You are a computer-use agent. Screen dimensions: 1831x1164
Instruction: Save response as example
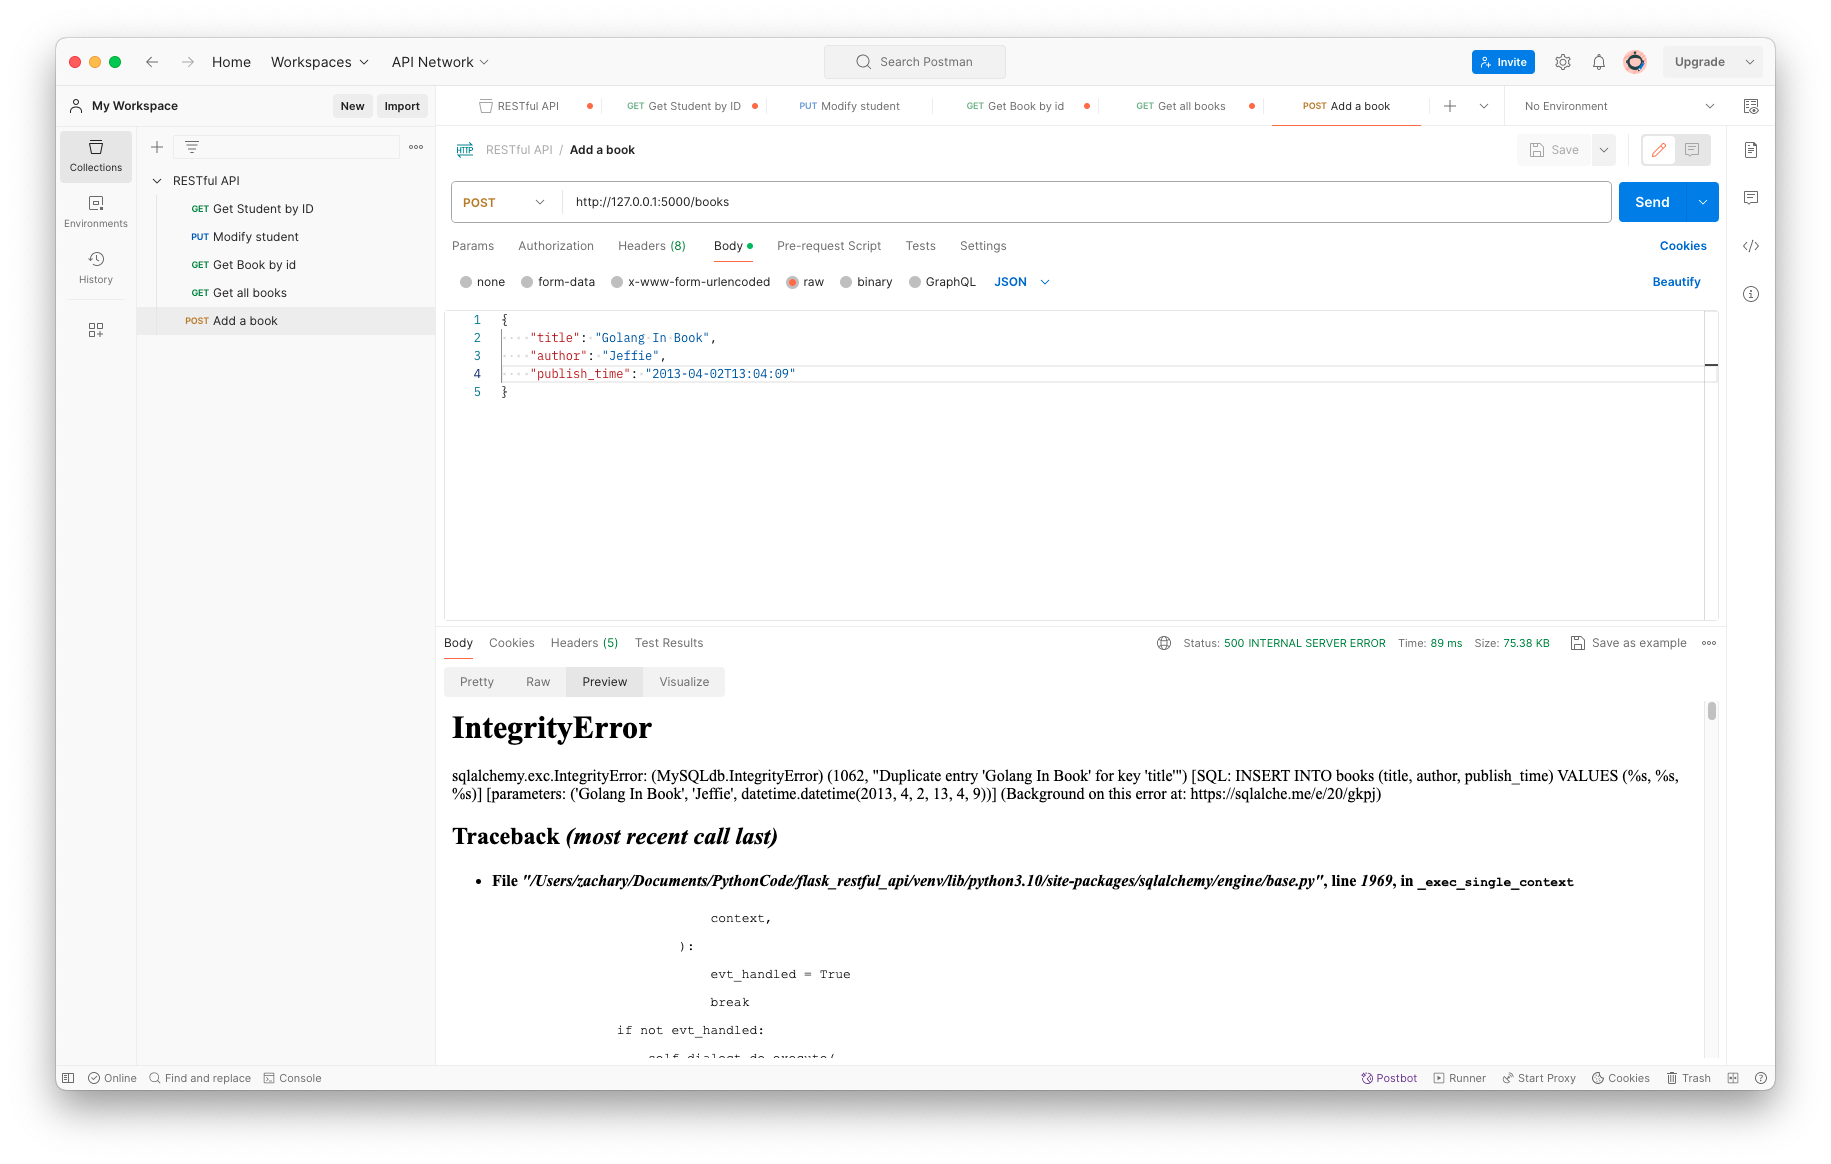coord(1629,643)
